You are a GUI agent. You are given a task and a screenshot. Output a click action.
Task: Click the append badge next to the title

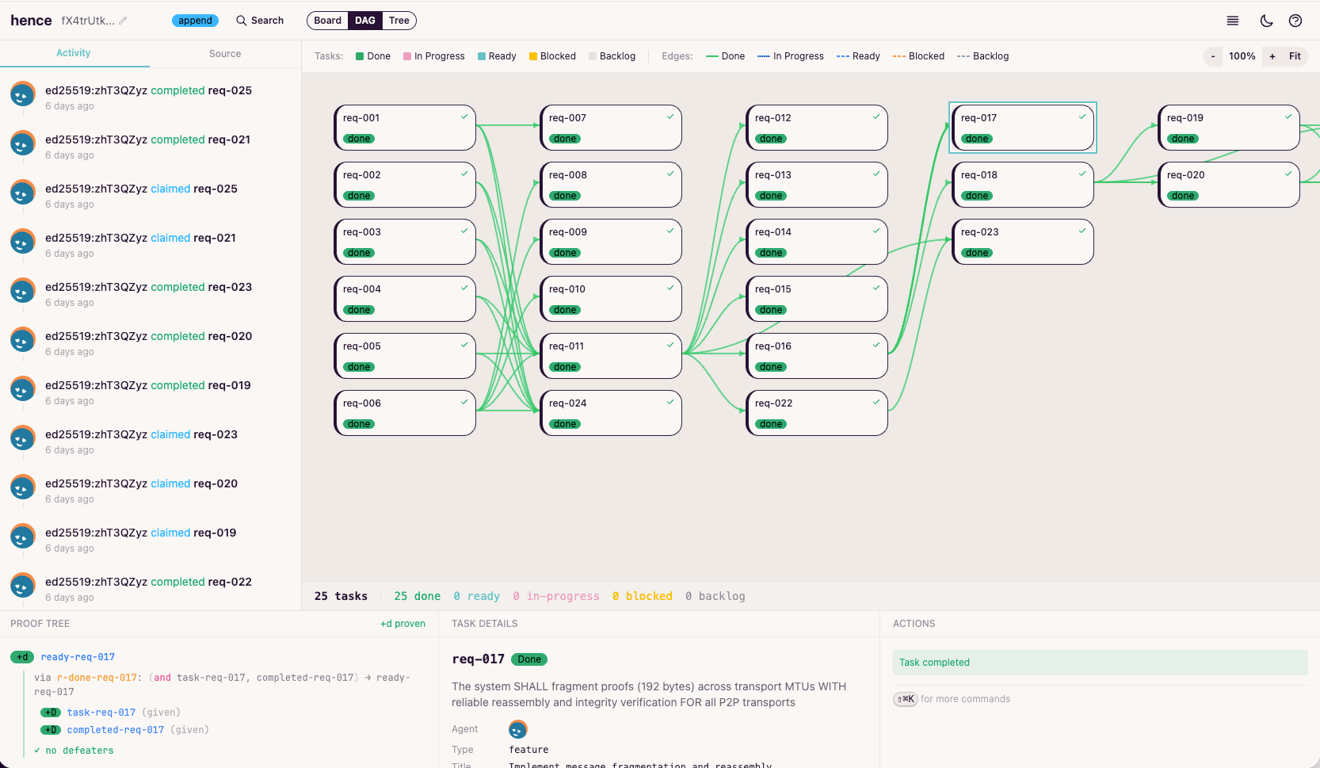click(x=195, y=20)
